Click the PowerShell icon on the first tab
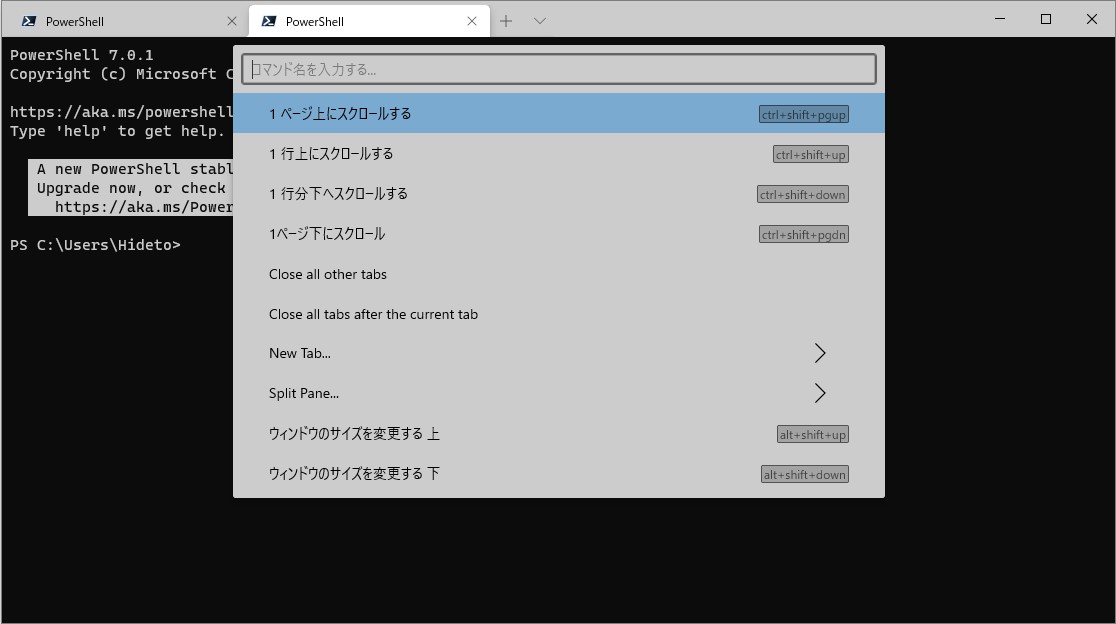This screenshot has height=624, width=1116. 30,19
